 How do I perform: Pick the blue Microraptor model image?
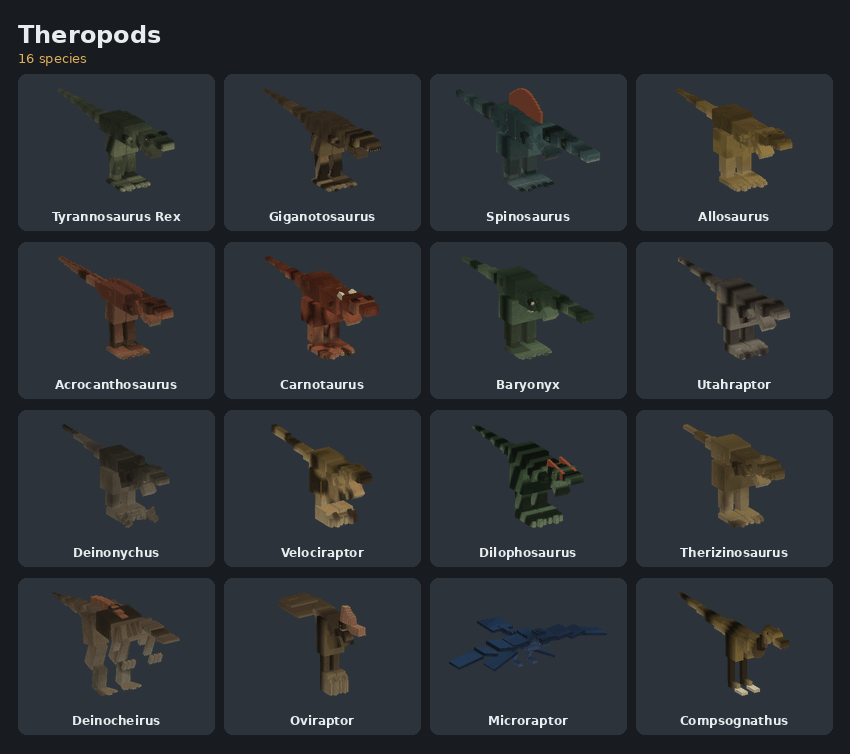[x=528, y=645]
